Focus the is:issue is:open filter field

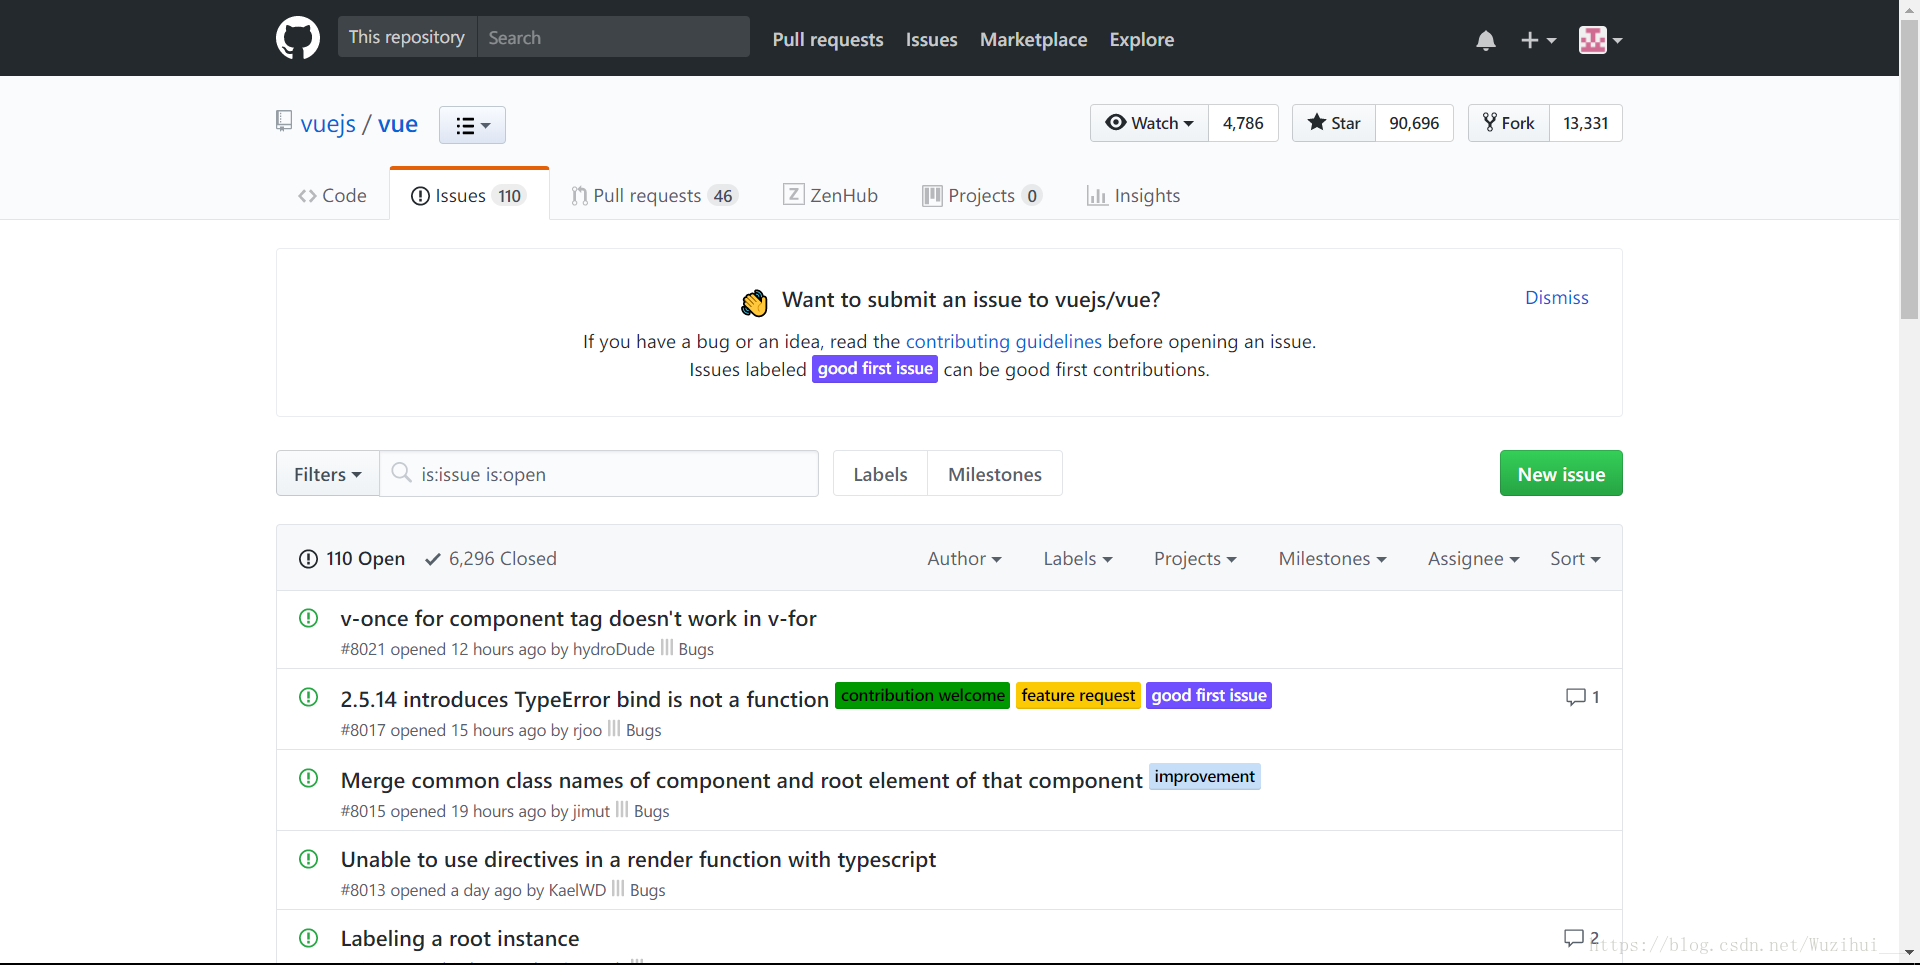599,473
